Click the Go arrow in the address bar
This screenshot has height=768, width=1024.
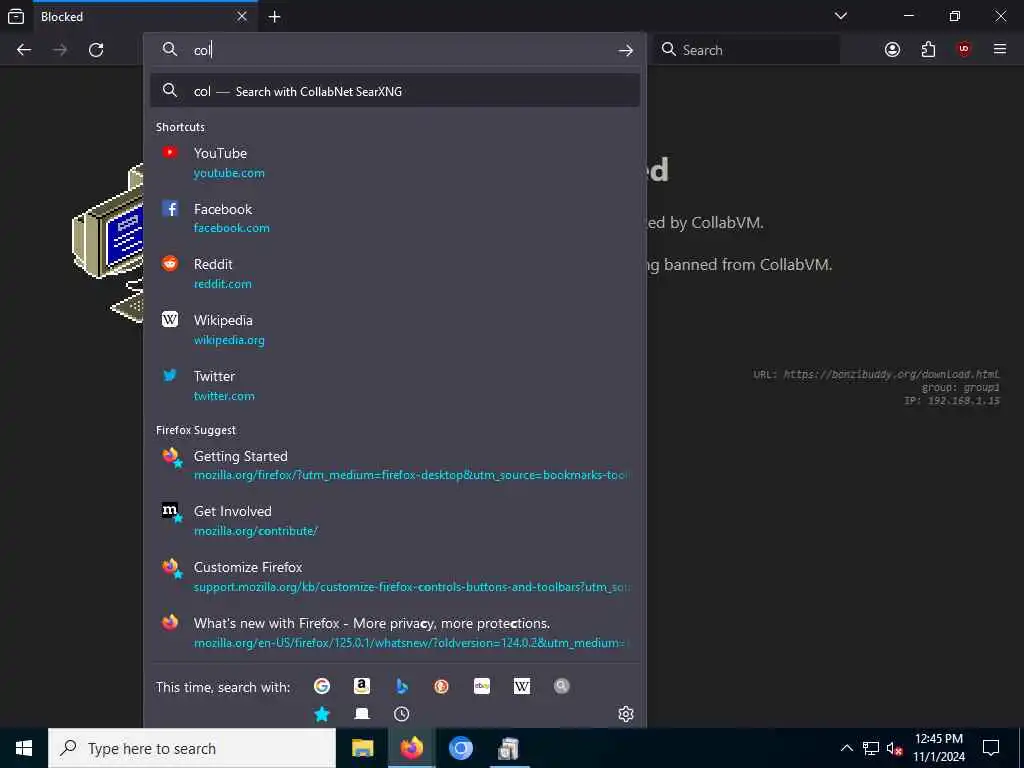pyautogui.click(x=626, y=50)
